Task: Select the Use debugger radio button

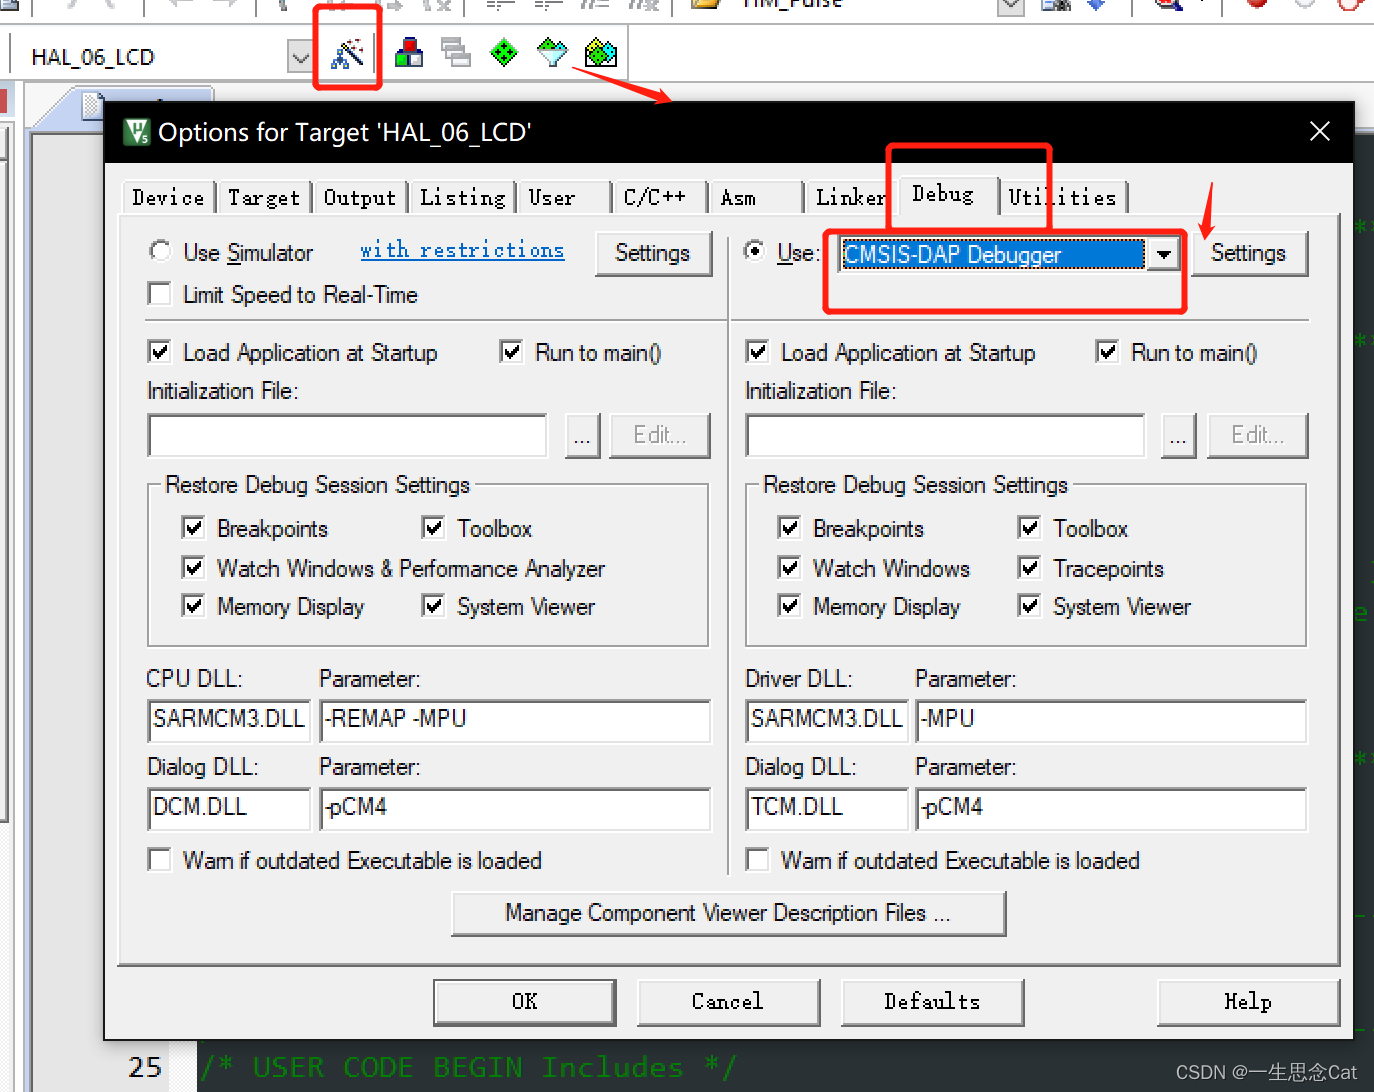Action: [755, 251]
